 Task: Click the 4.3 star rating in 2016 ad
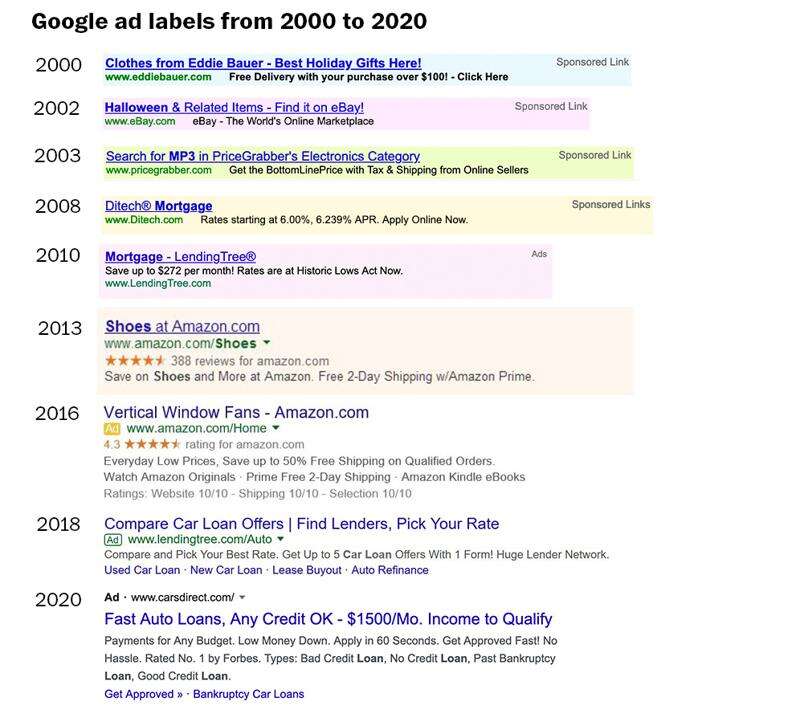(143, 444)
